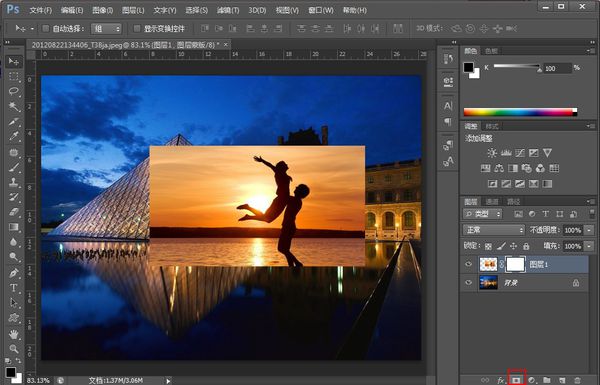Click the layer fx styles icon

[501, 380]
